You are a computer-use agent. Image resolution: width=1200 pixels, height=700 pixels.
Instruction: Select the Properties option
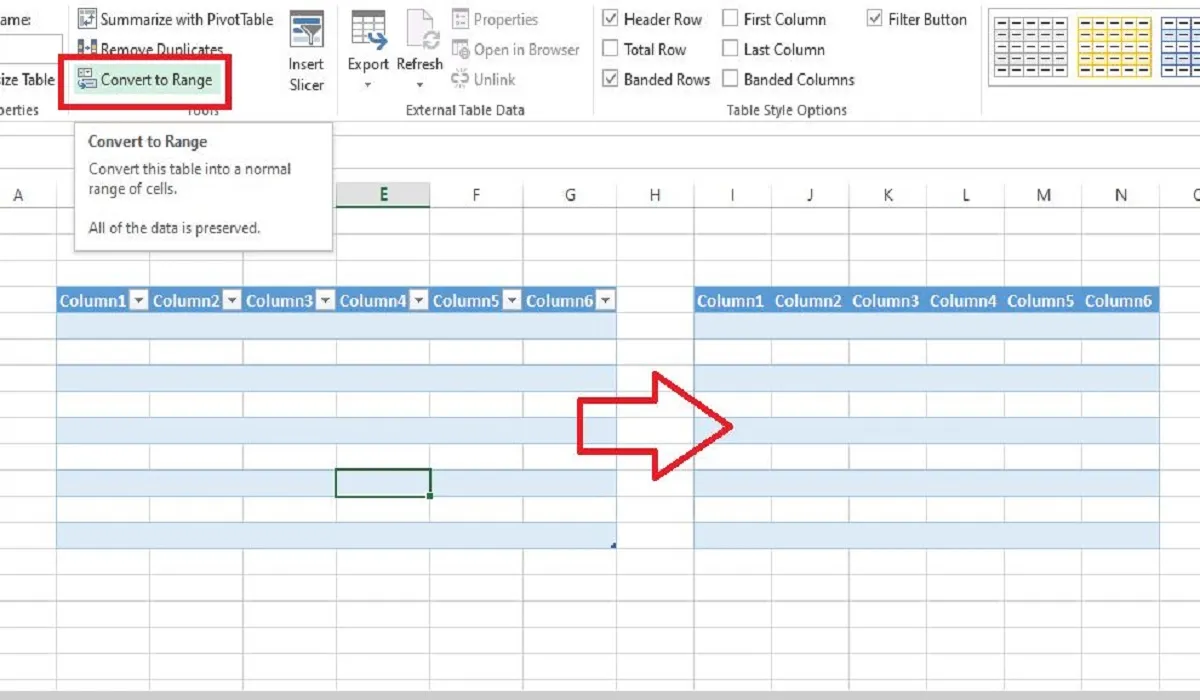tap(497, 19)
